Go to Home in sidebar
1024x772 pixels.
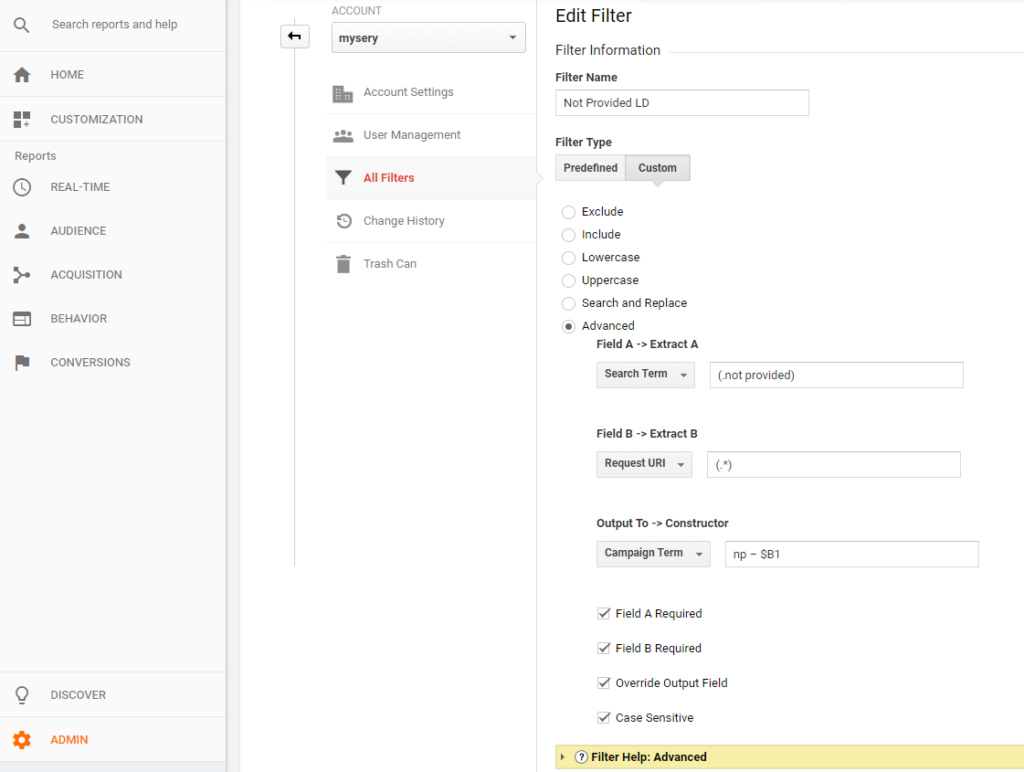click(x=67, y=75)
